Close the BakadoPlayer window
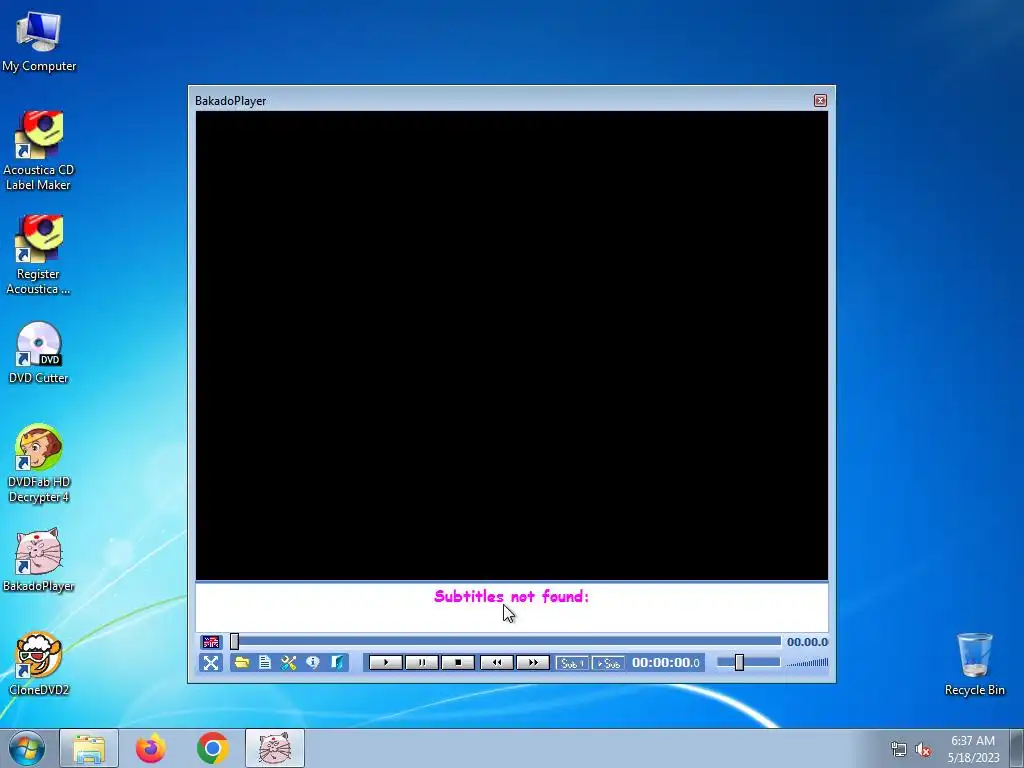The height and width of the screenshot is (768, 1024). [x=820, y=100]
